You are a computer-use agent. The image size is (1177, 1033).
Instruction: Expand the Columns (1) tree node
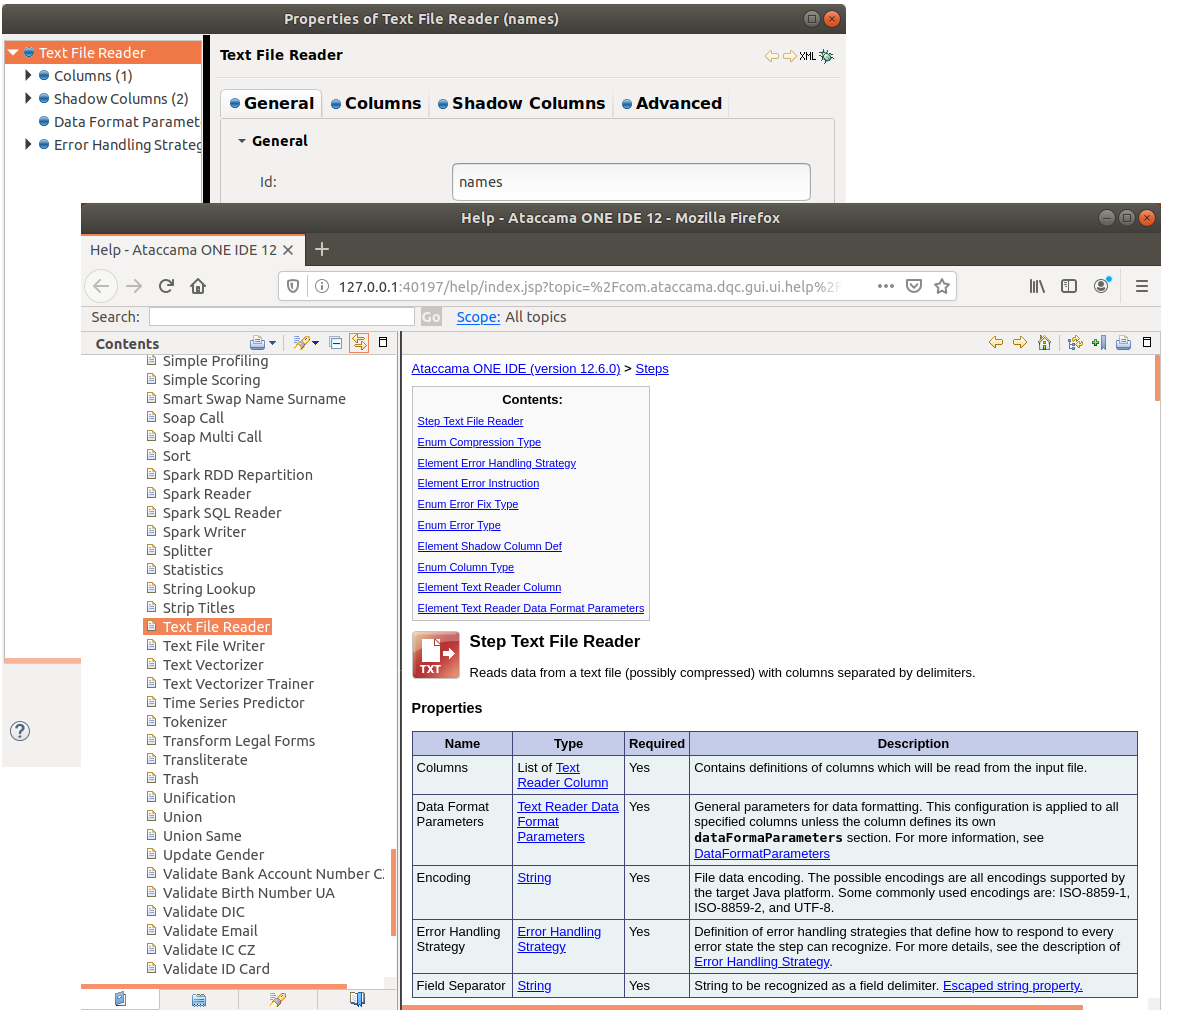pyautogui.click(x=29, y=76)
